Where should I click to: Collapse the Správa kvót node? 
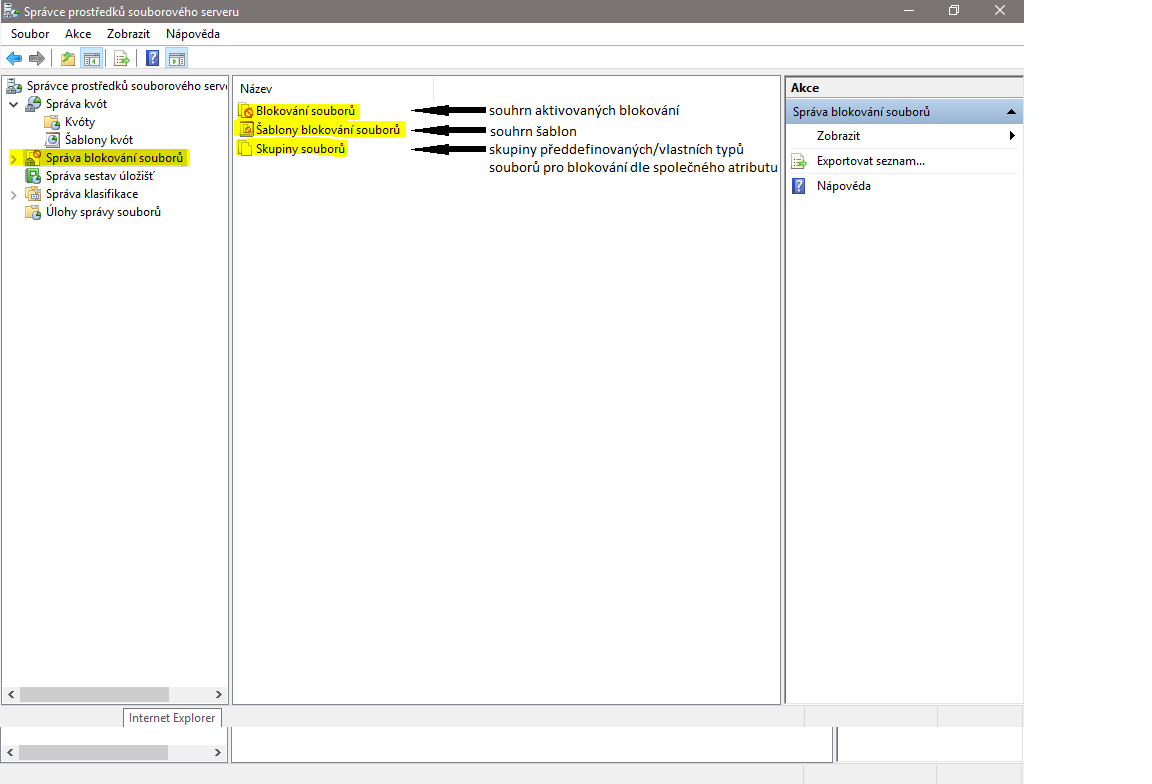(x=13, y=104)
